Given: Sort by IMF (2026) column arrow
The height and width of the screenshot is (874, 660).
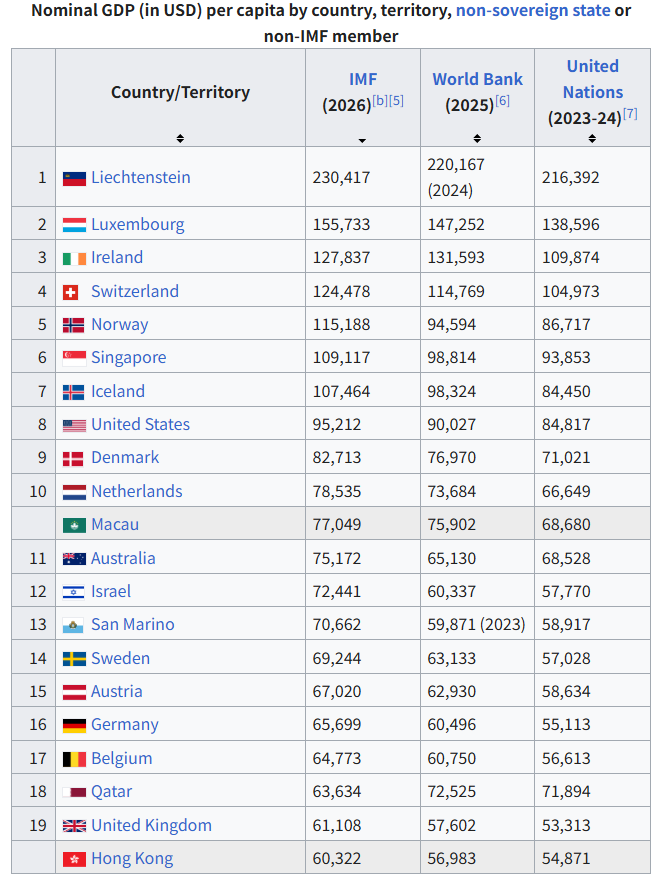Looking at the screenshot, I should click(x=362, y=140).
